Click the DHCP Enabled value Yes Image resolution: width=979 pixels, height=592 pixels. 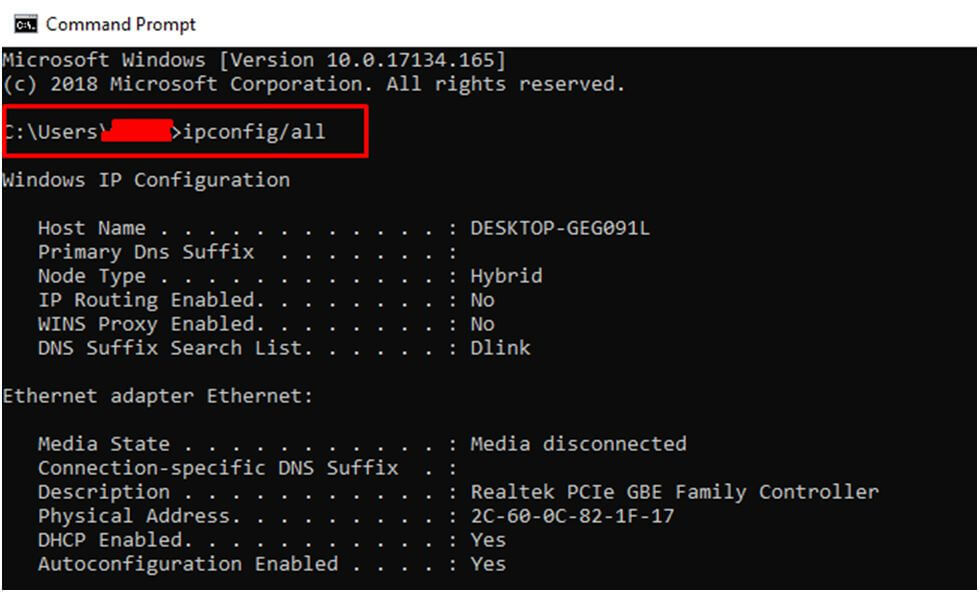[x=488, y=540]
